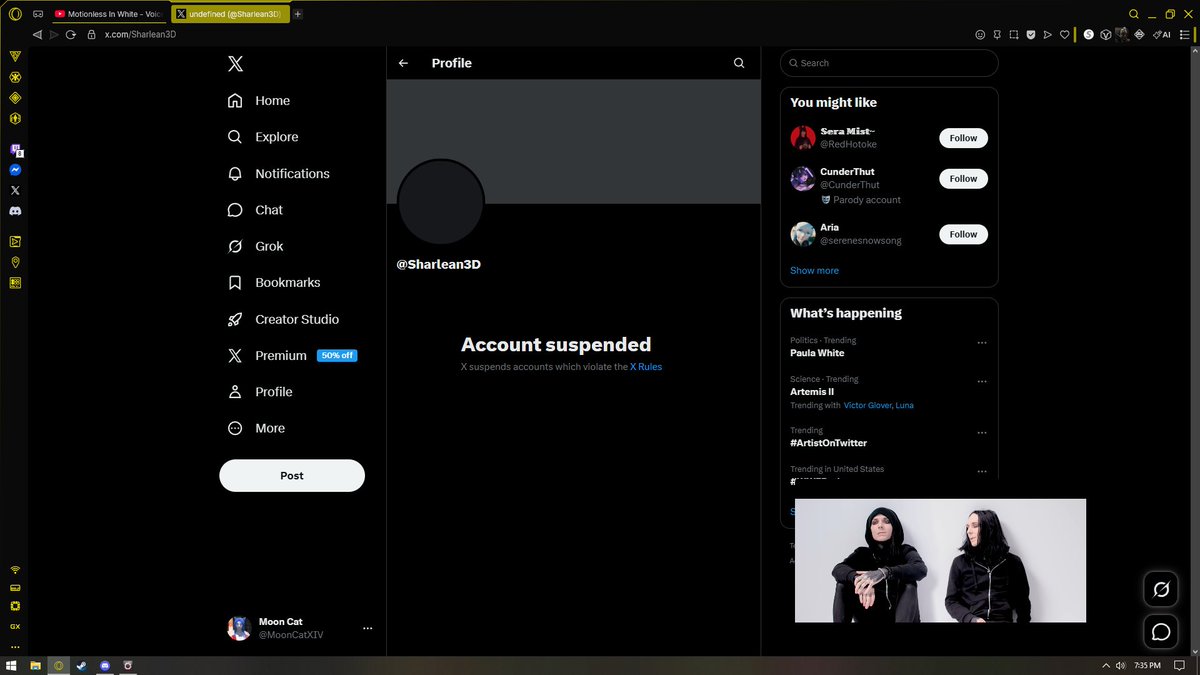Click the taskbar clock showing 7:35 PM

click(x=1147, y=665)
